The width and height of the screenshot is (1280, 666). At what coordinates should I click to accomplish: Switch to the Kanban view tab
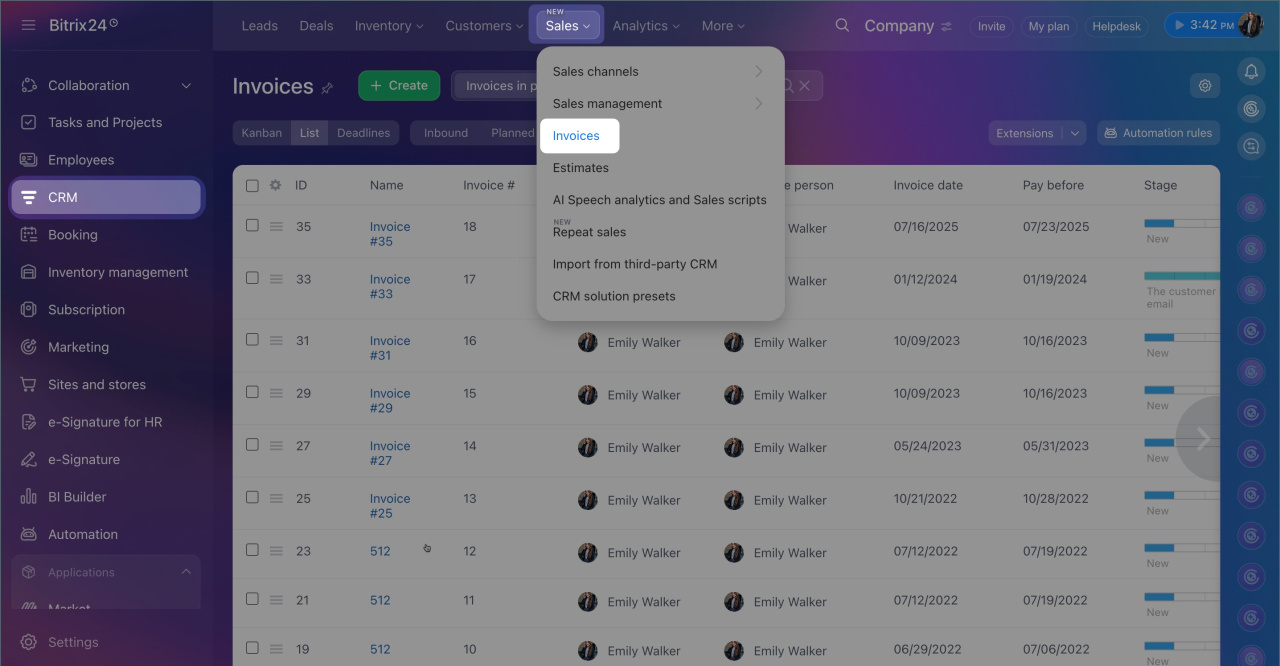pyautogui.click(x=261, y=133)
